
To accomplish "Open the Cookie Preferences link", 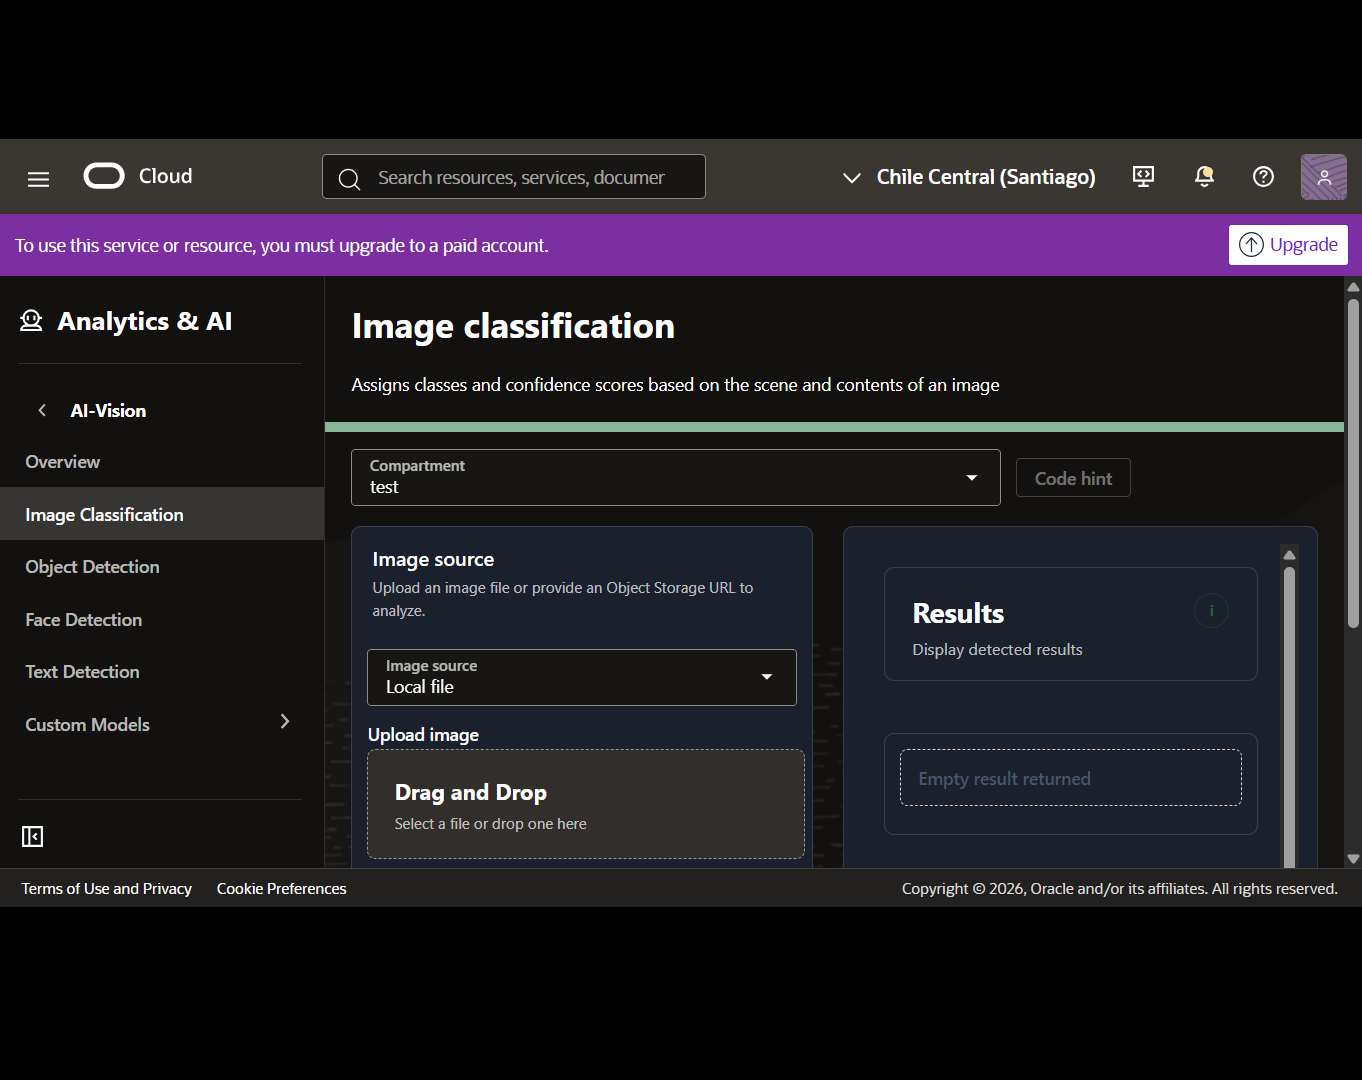I will (x=282, y=888).
